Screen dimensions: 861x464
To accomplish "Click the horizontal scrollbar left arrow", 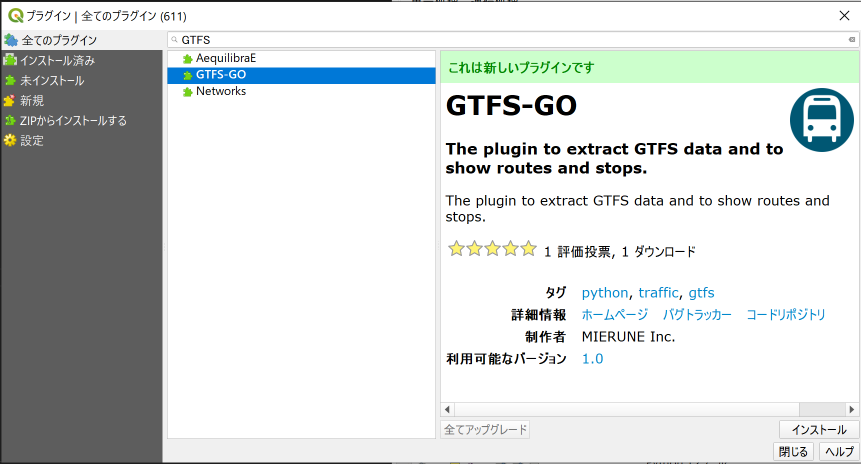I will click(x=448, y=410).
